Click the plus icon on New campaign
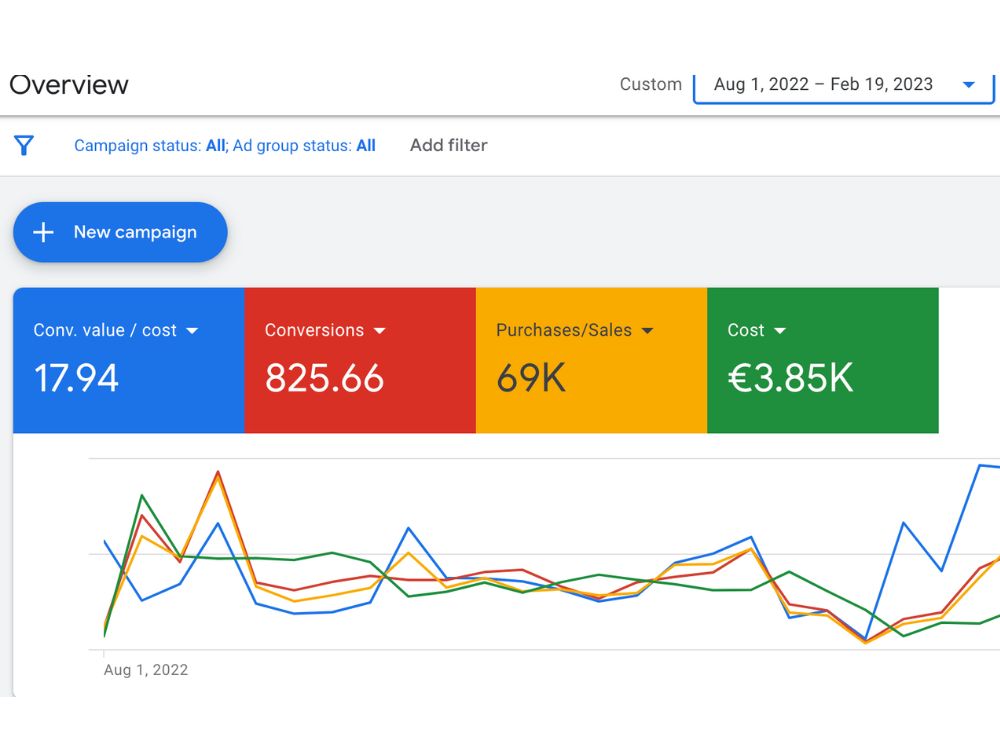This screenshot has height=750, width=1000. (43, 232)
